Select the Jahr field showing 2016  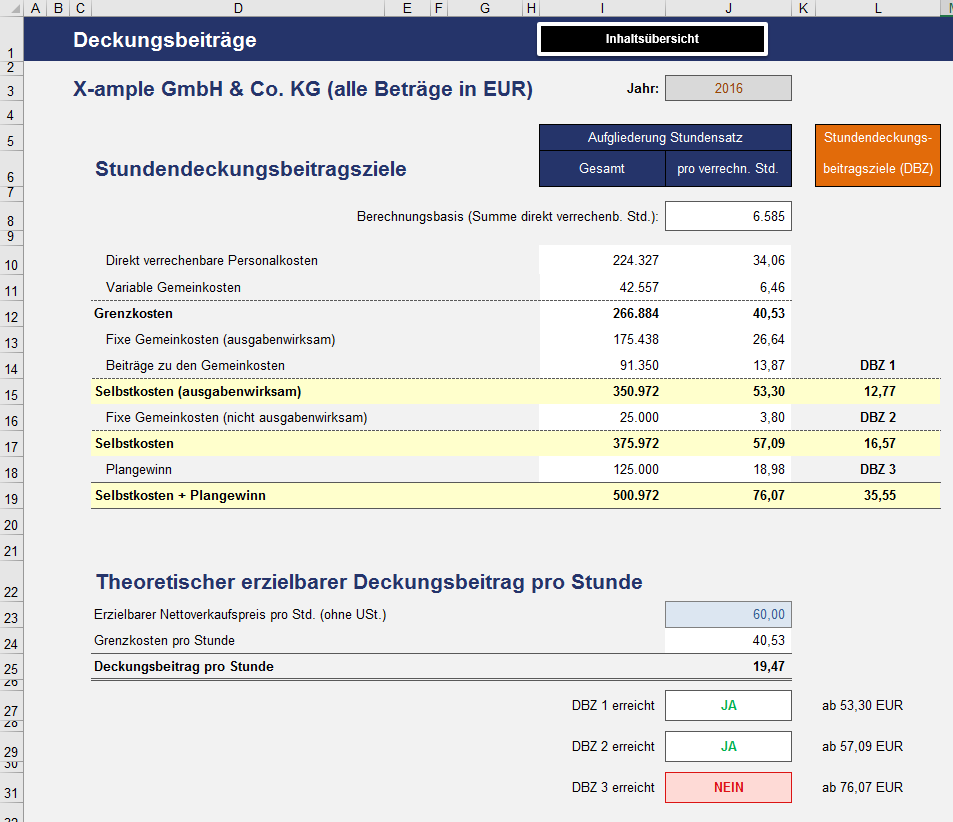click(728, 88)
